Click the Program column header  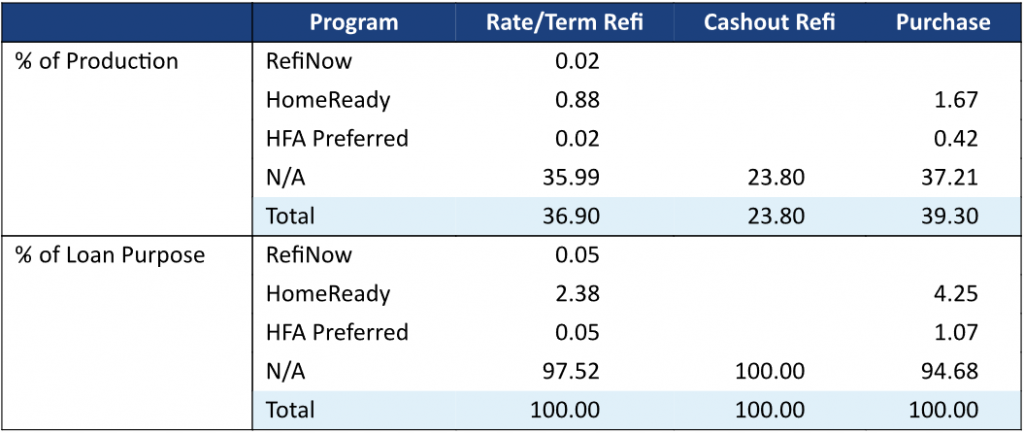pyautogui.click(x=353, y=22)
